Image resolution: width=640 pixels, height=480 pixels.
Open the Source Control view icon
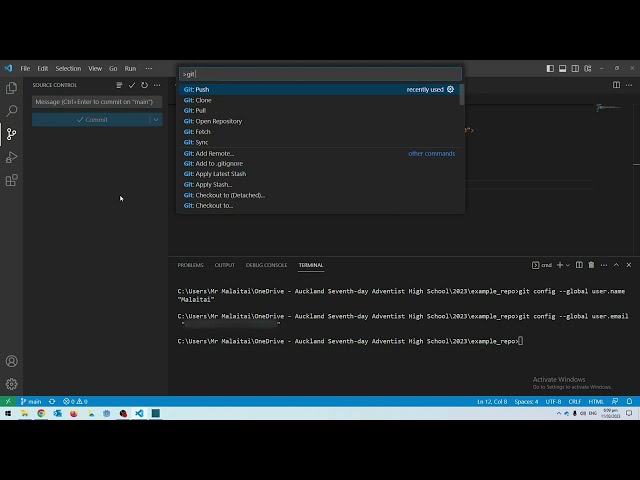click(x=11, y=134)
